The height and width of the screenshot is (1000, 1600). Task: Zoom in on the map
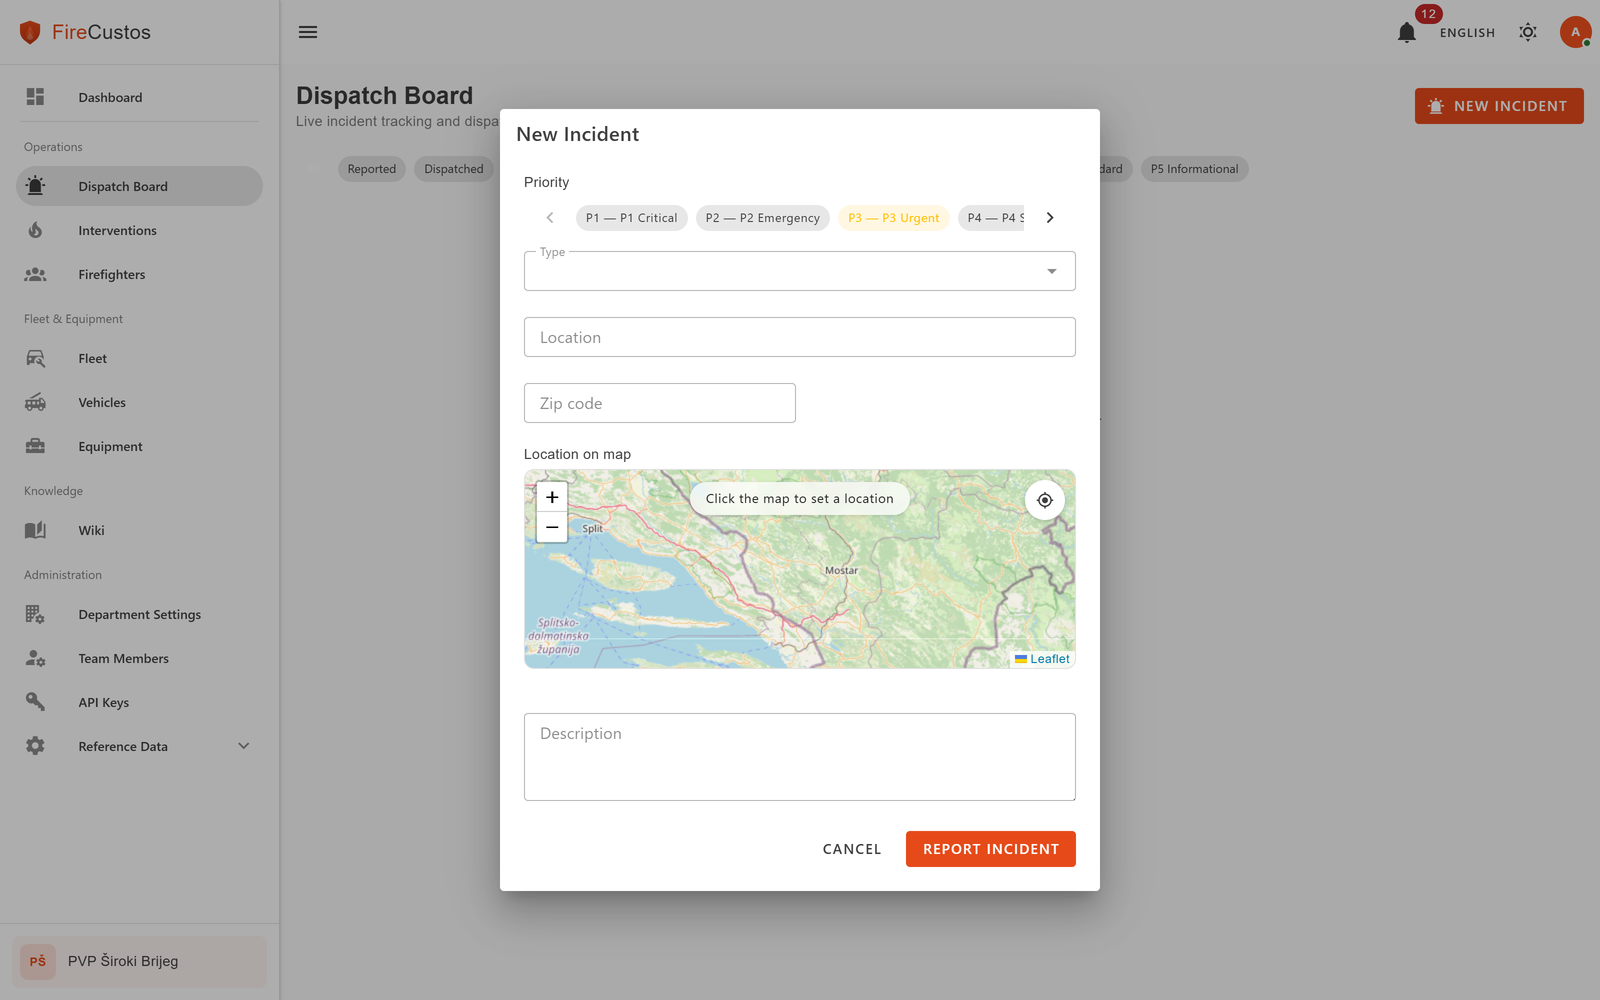pyautogui.click(x=552, y=497)
